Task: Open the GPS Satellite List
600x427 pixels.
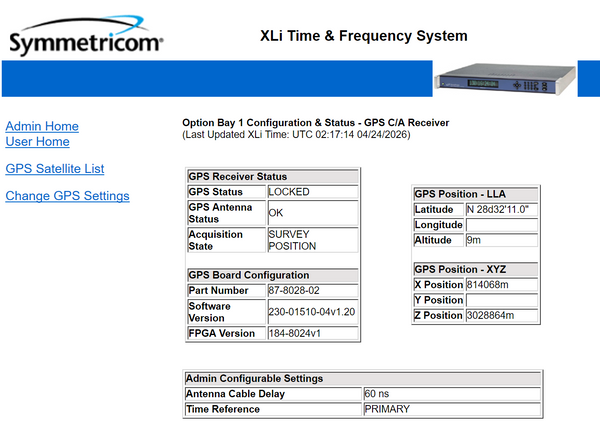Action: (55, 169)
